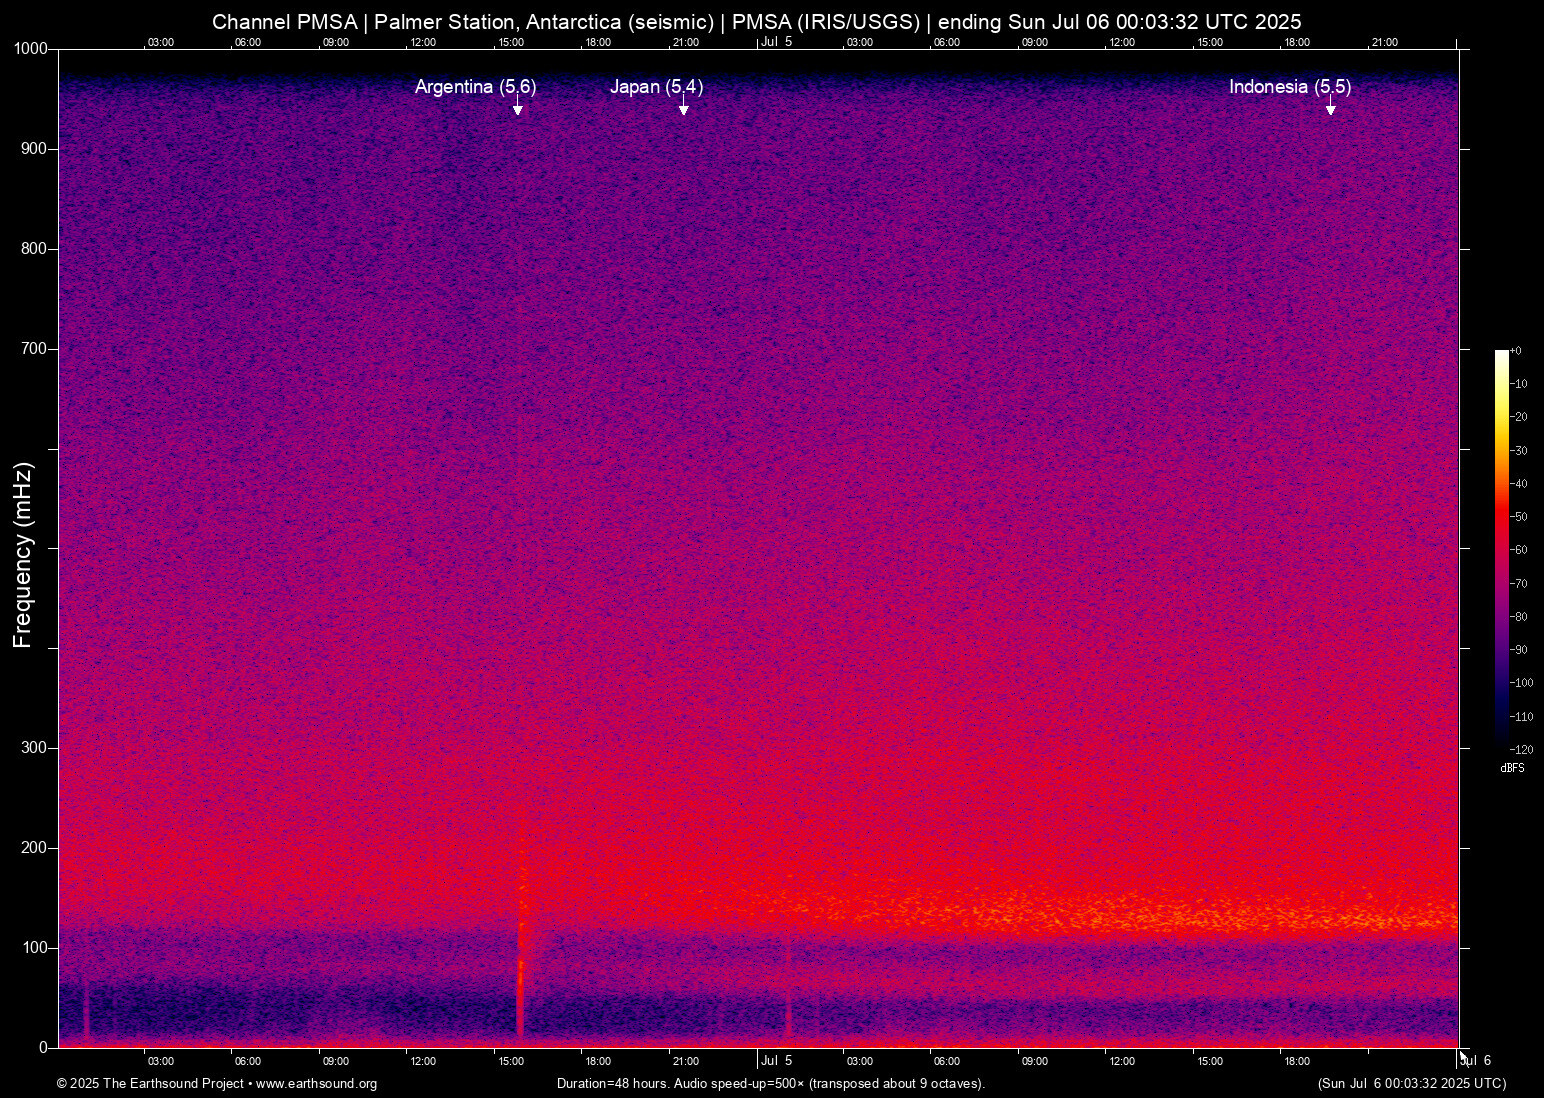Click the arrow marker below Japan (5.4)
Image resolution: width=1544 pixels, height=1098 pixels.
(x=684, y=108)
